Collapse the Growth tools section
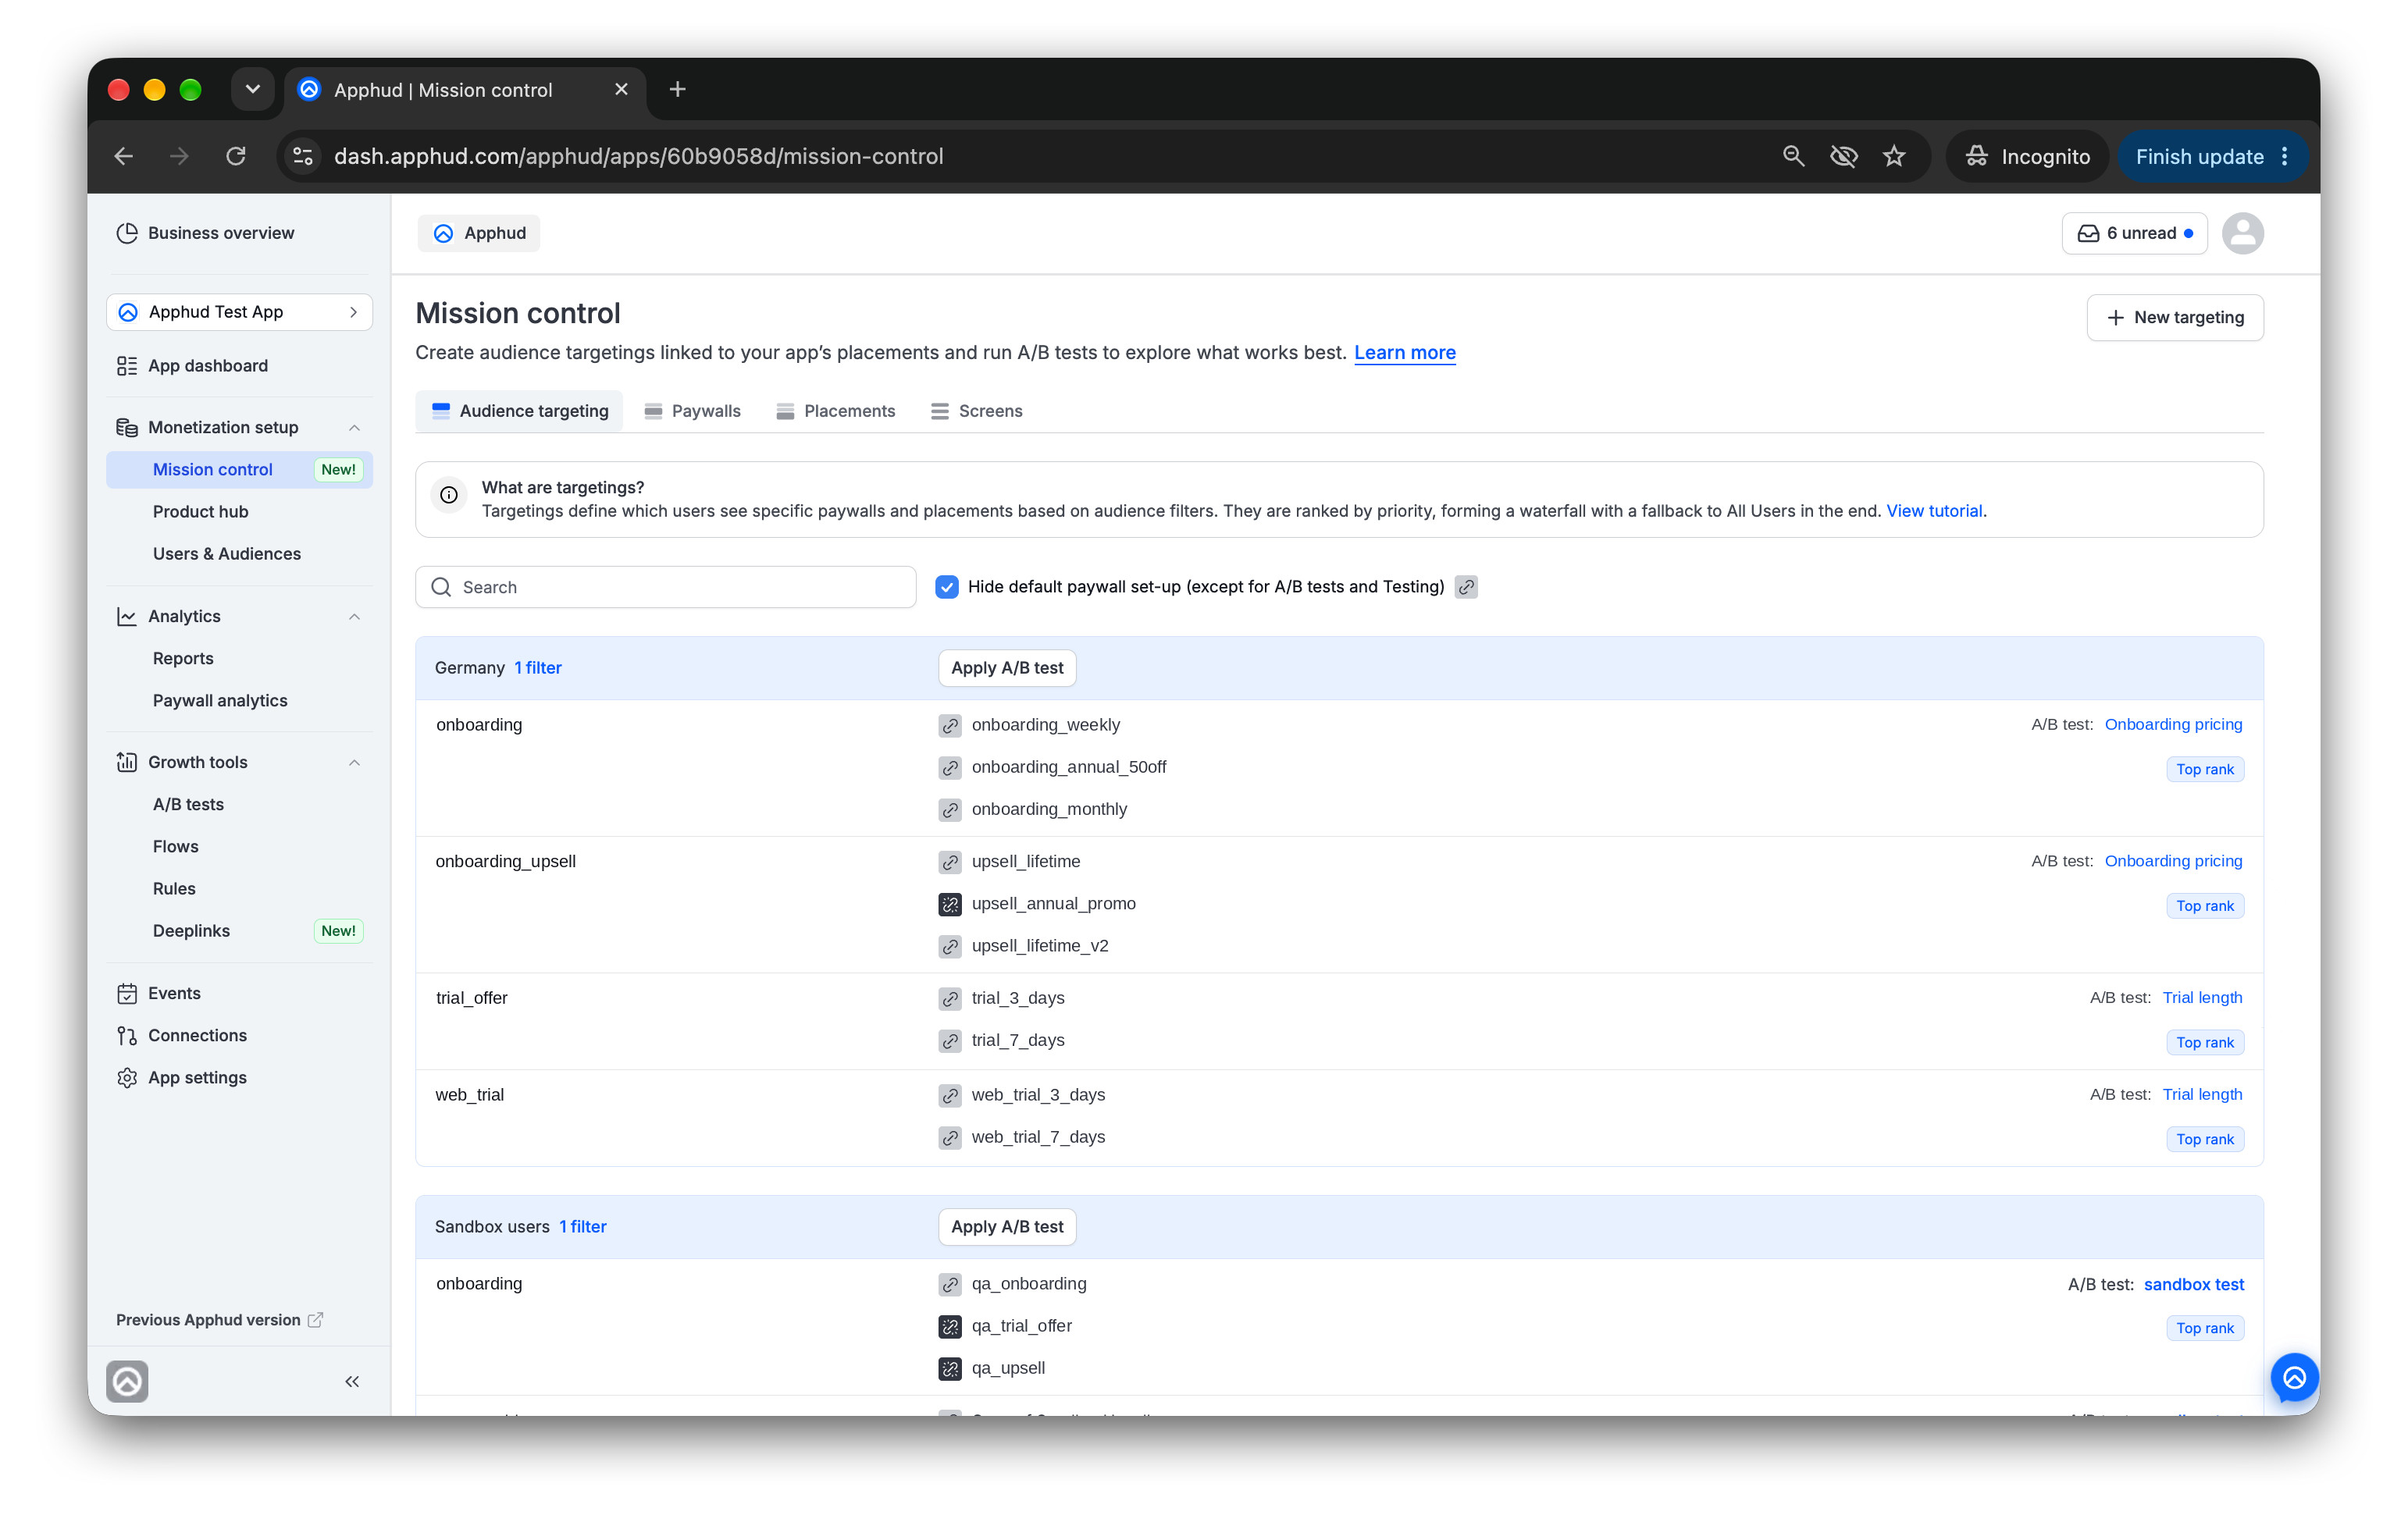This screenshot has height=1533, width=2408. pos(354,763)
